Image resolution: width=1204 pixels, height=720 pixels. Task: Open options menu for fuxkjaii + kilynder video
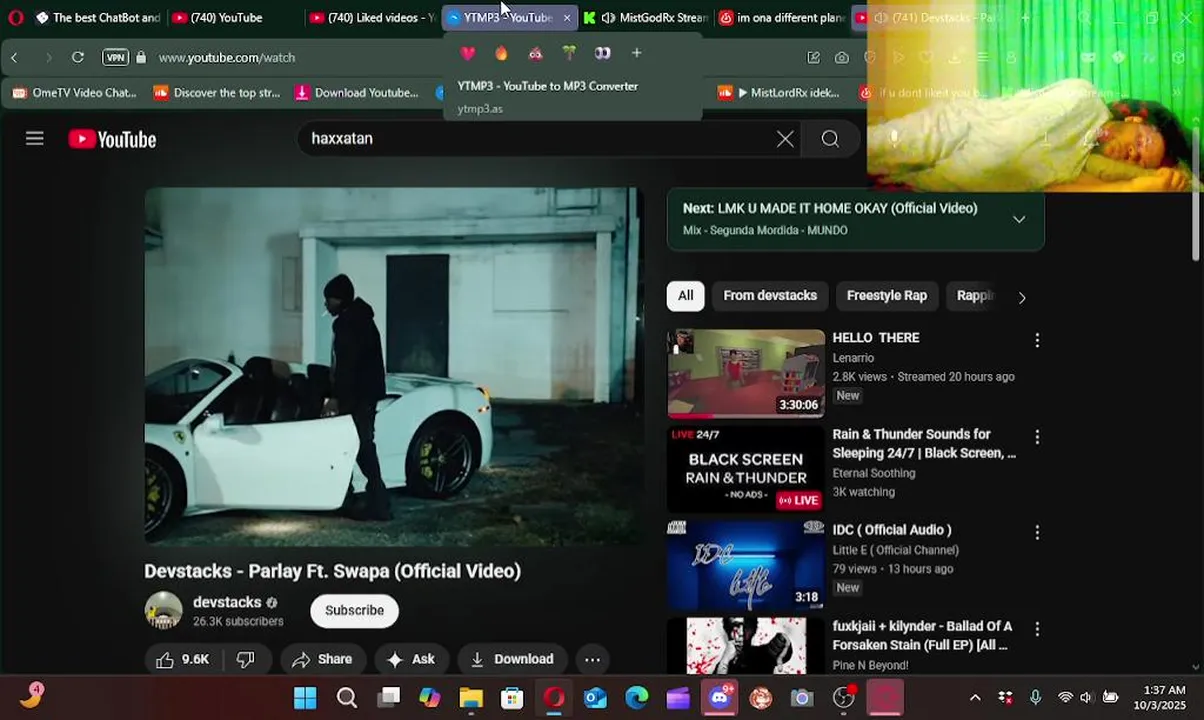1037,629
